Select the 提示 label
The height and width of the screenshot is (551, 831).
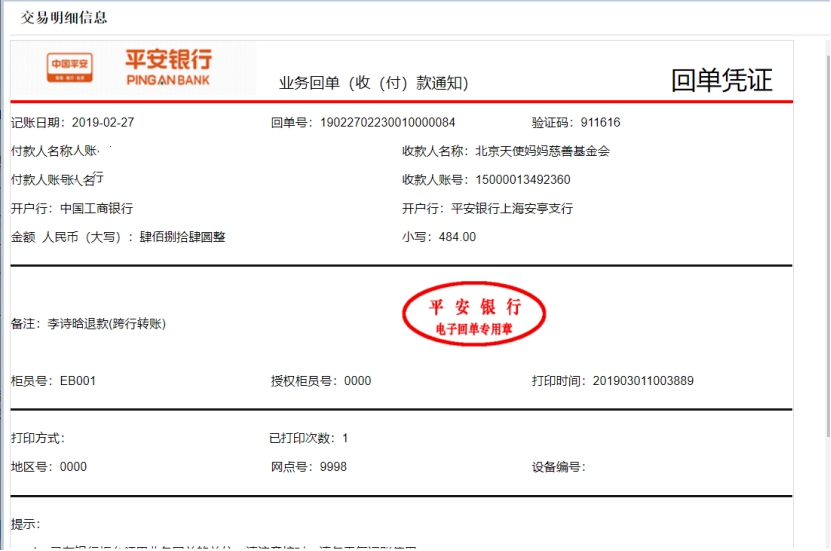point(25,524)
